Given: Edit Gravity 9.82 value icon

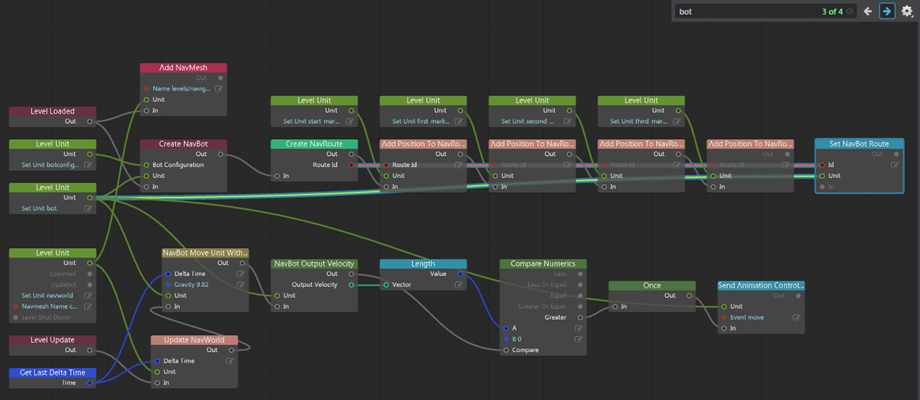Looking at the screenshot, I should (x=241, y=284).
